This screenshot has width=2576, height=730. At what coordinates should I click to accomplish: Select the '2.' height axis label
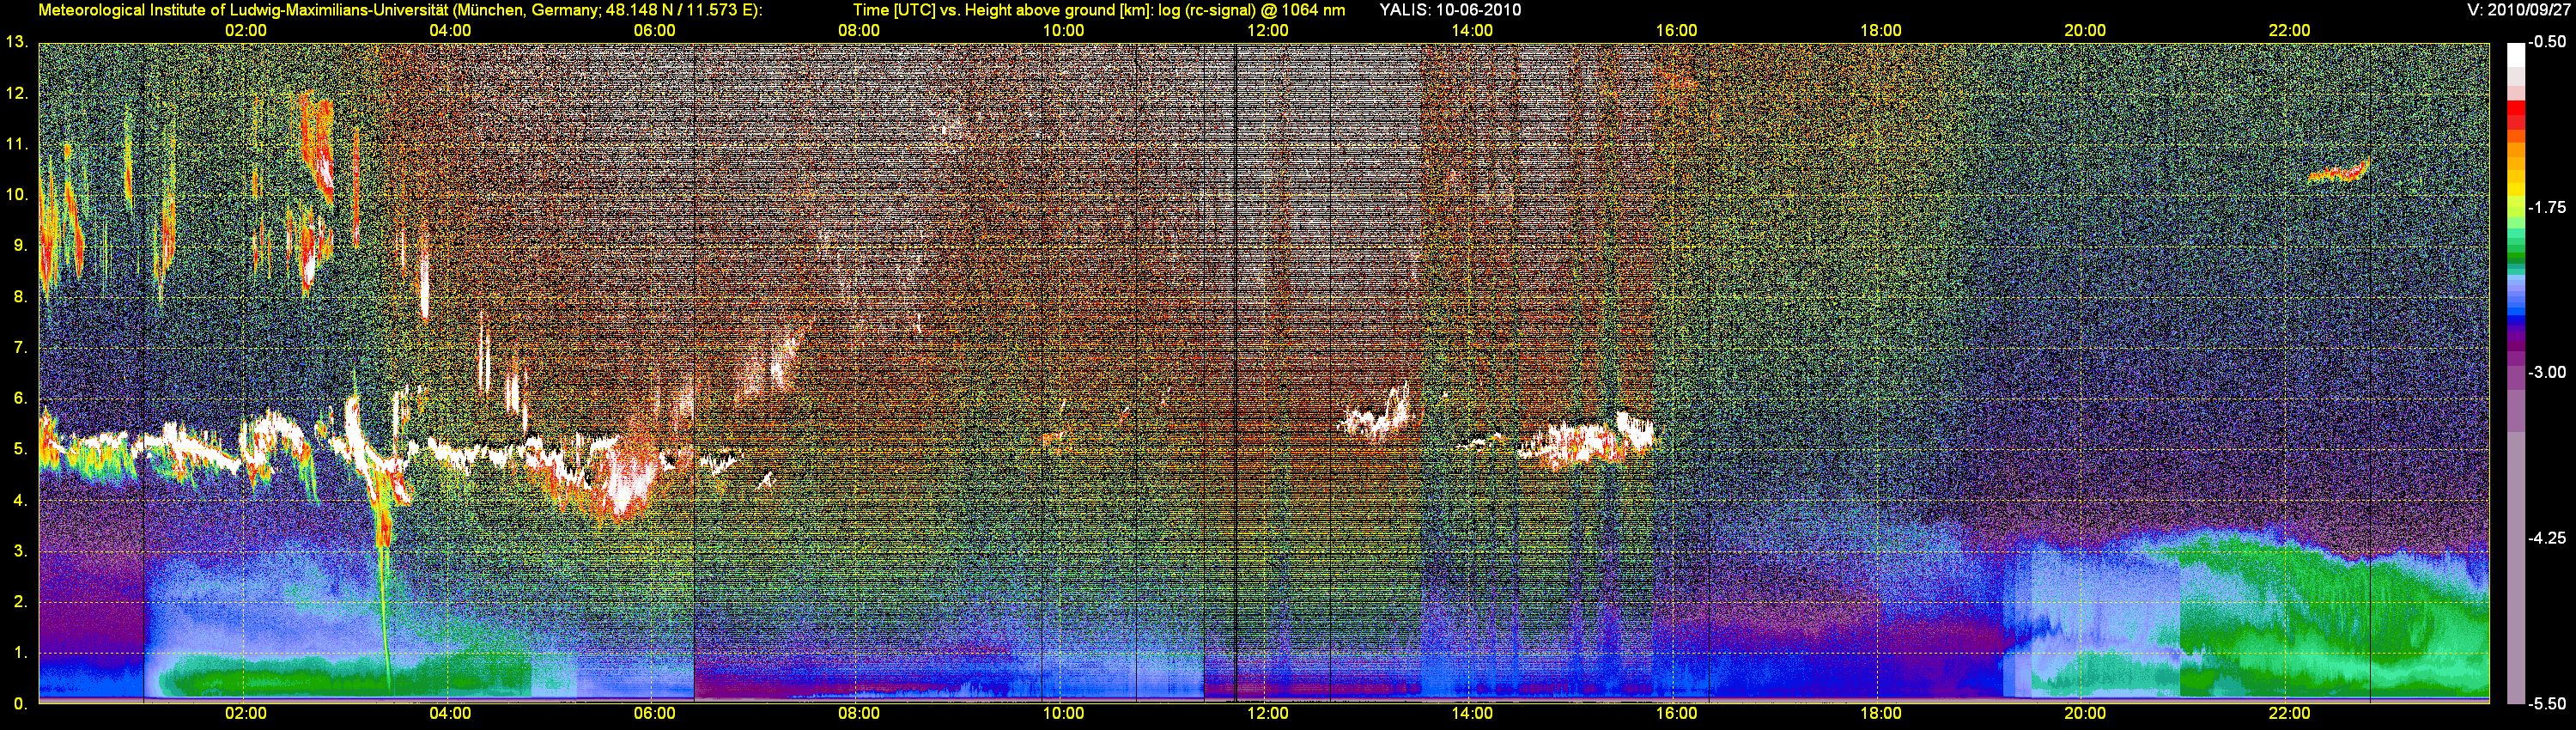(20, 602)
